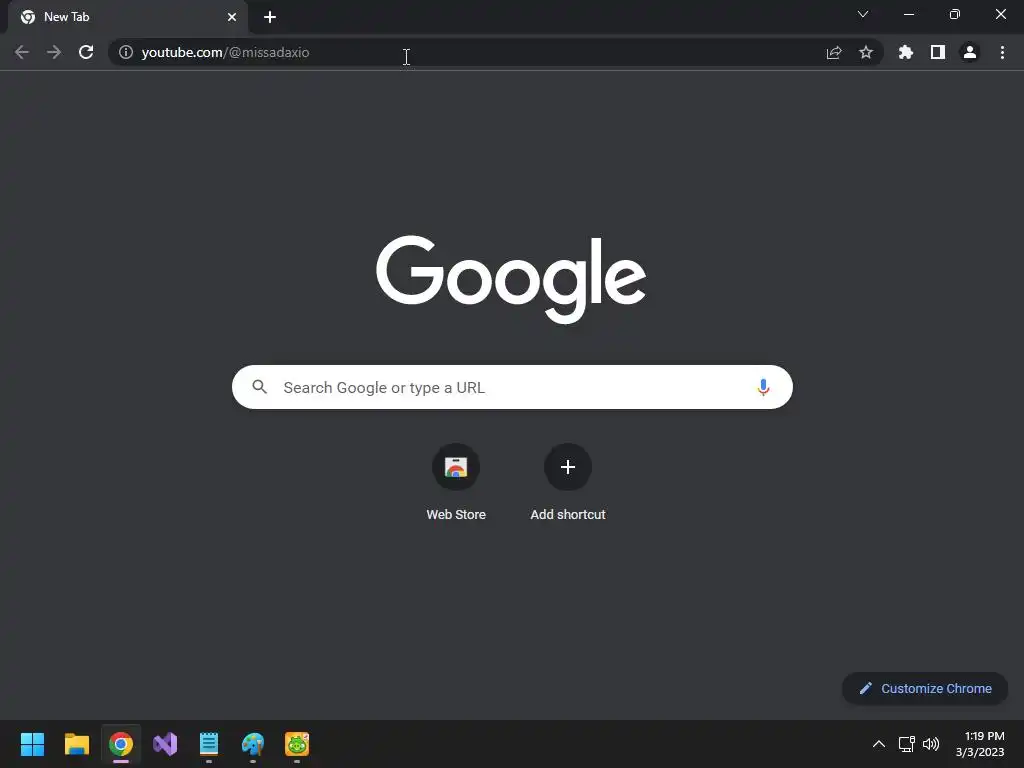The image size is (1024, 768).
Task: Click the Search Google or type a URL box
Action: click(x=512, y=387)
